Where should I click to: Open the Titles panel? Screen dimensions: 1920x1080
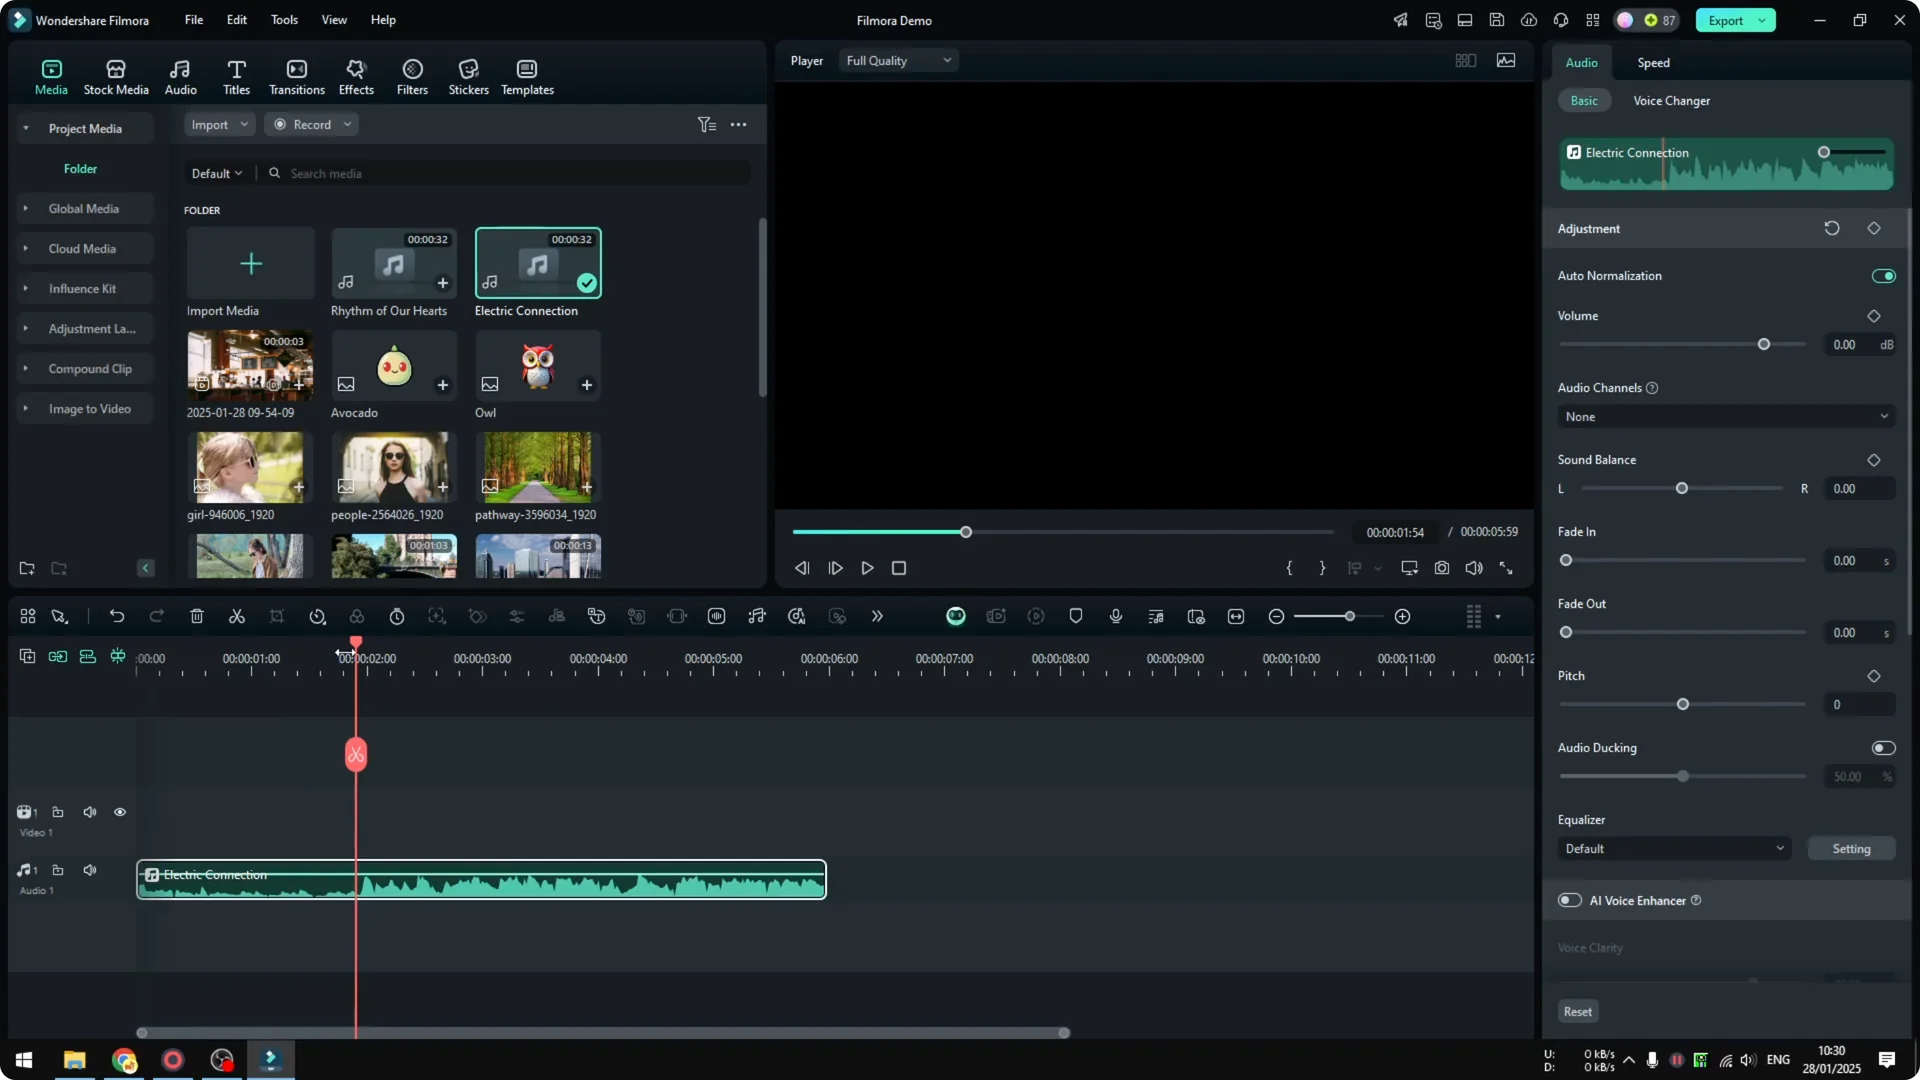(x=236, y=75)
